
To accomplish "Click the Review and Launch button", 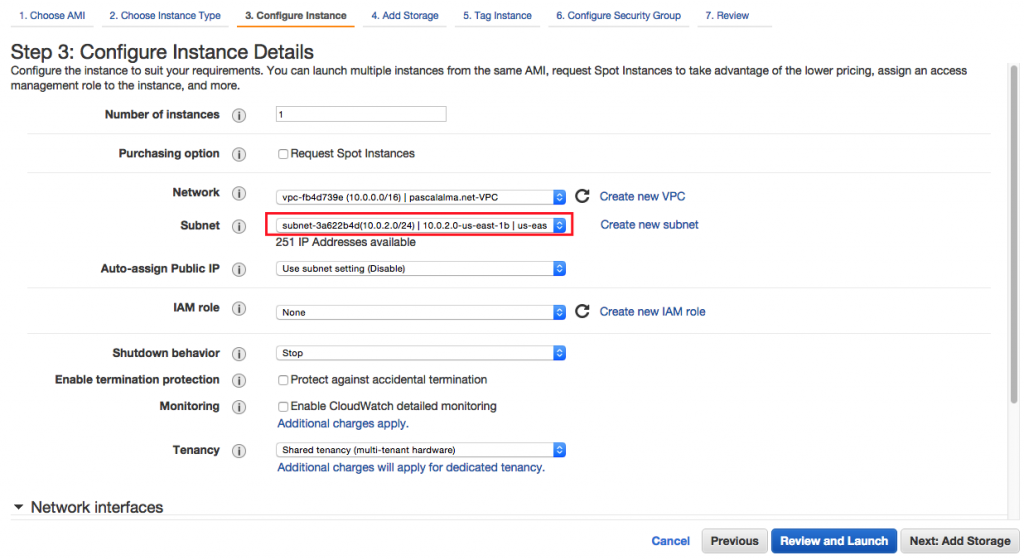I will [834, 541].
